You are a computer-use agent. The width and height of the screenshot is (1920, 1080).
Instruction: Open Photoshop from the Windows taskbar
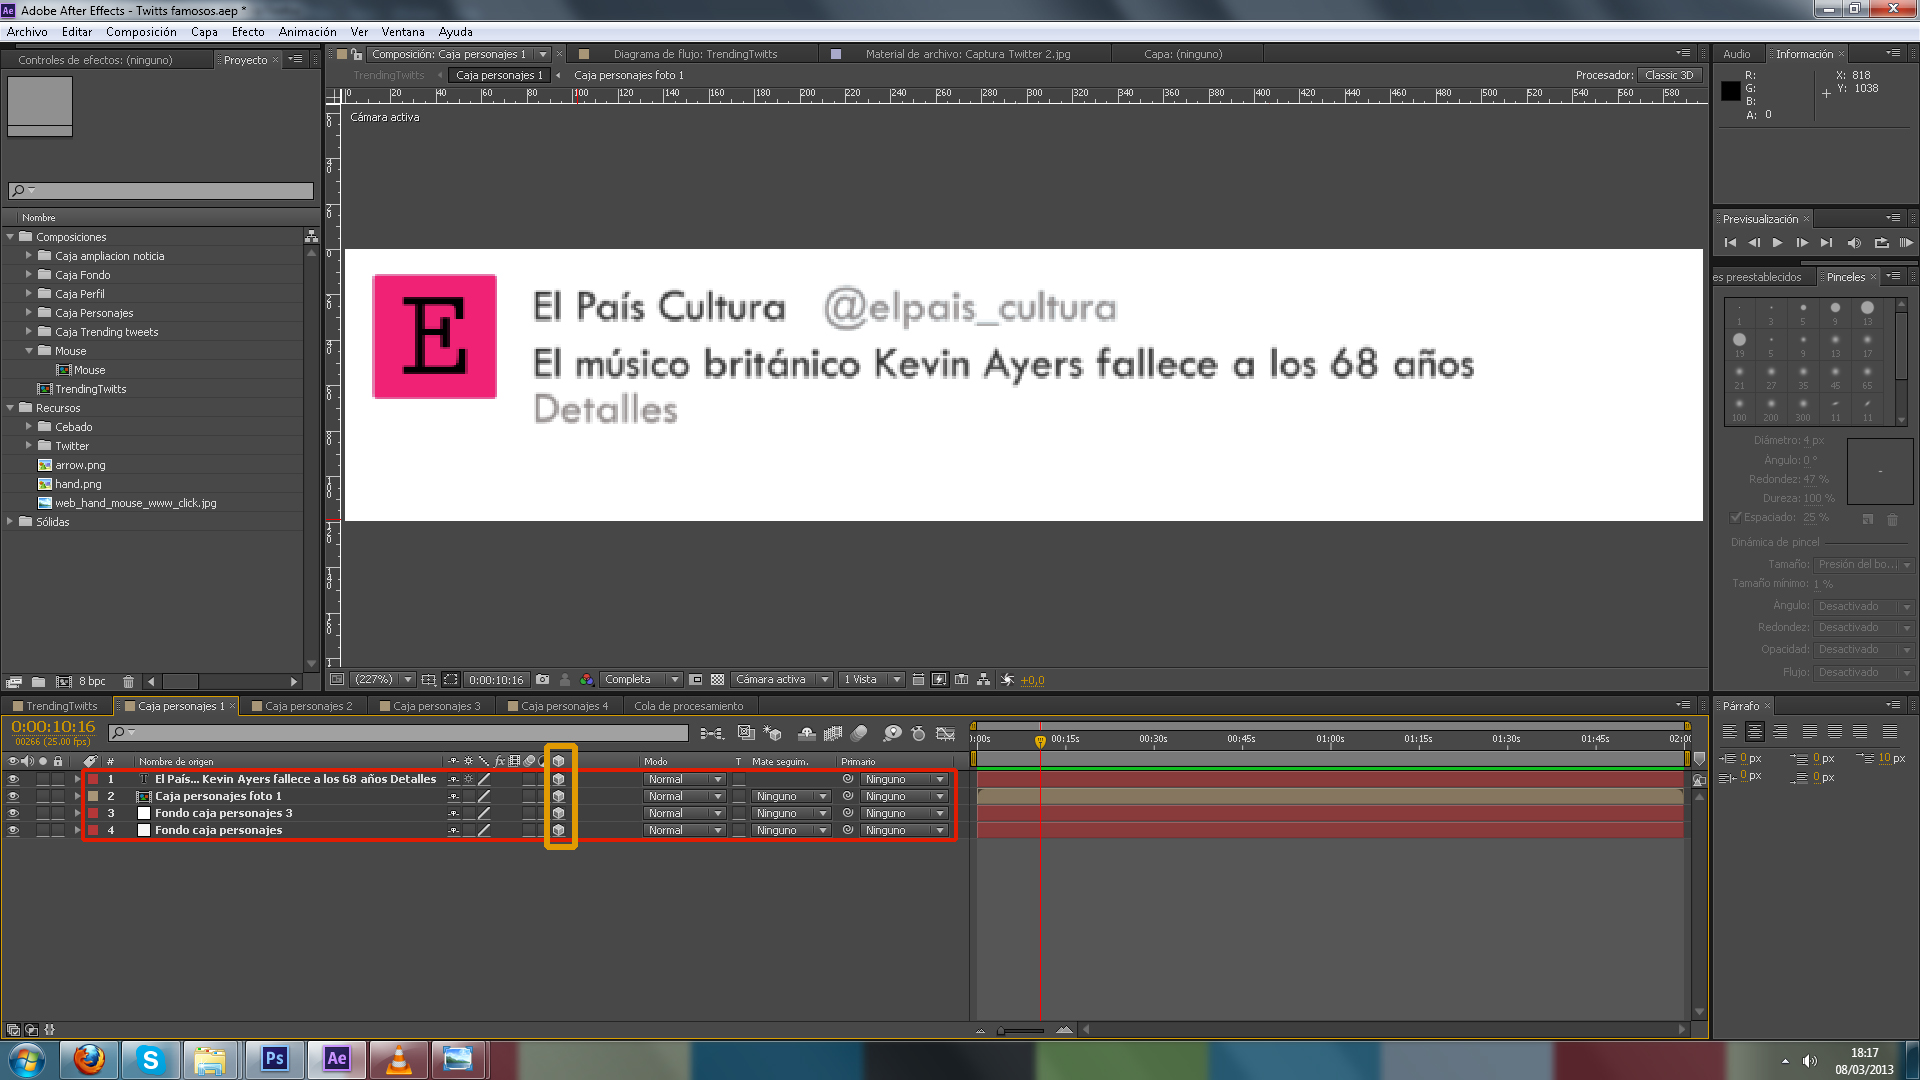pyautogui.click(x=274, y=1059)
